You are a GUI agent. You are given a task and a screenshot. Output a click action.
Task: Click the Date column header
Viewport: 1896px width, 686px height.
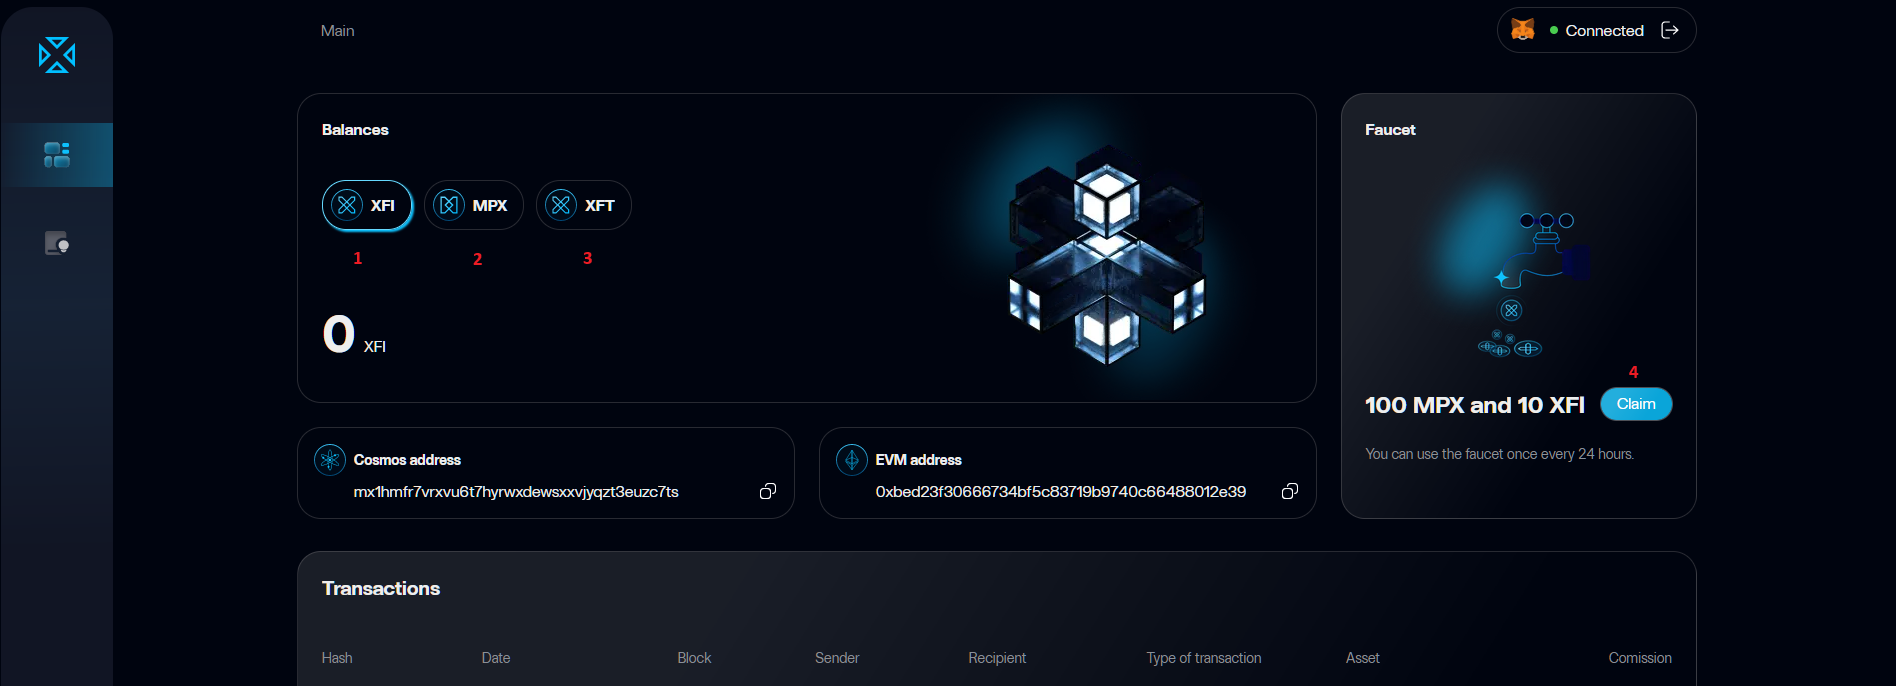[495, 658]
